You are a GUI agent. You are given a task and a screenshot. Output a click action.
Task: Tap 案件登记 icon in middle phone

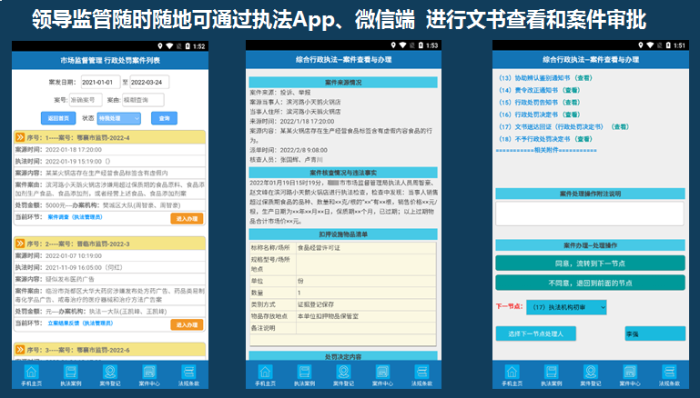343,375
